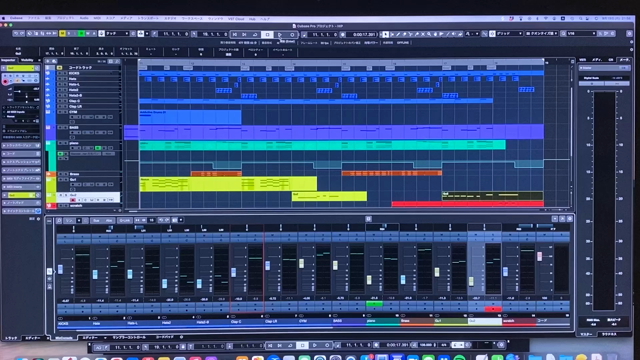Click the Undo arrow in toolbar
Screen dimensions: 640x360
pos(16,33)
